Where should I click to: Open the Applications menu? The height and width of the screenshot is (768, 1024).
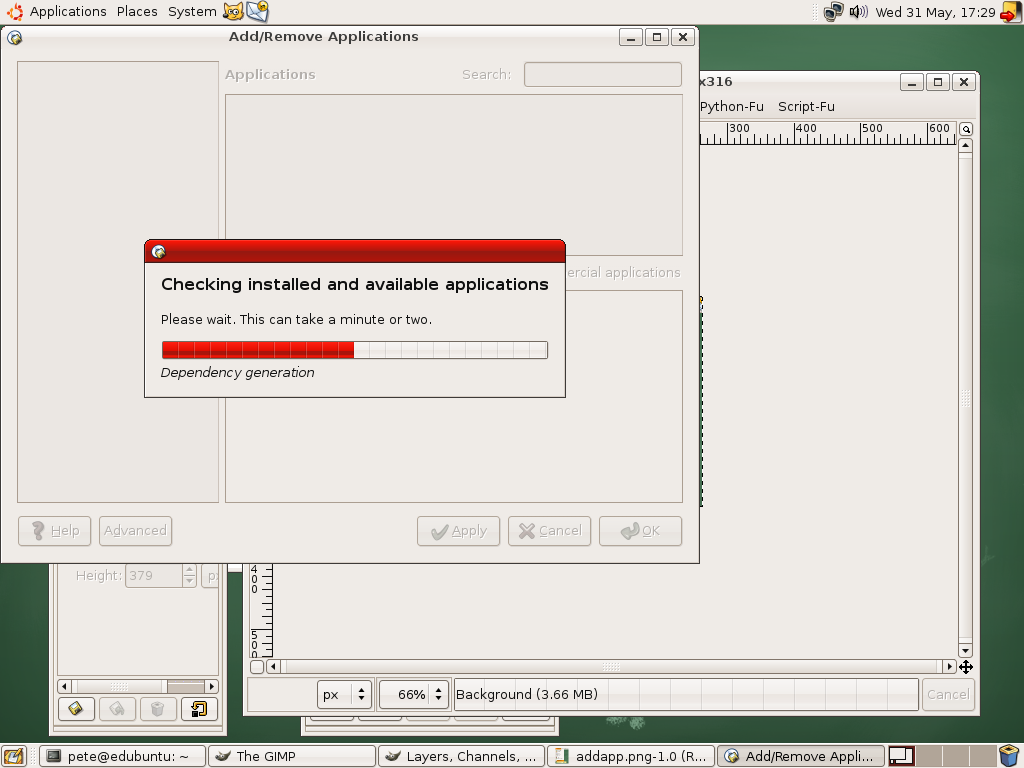[67, 12]
